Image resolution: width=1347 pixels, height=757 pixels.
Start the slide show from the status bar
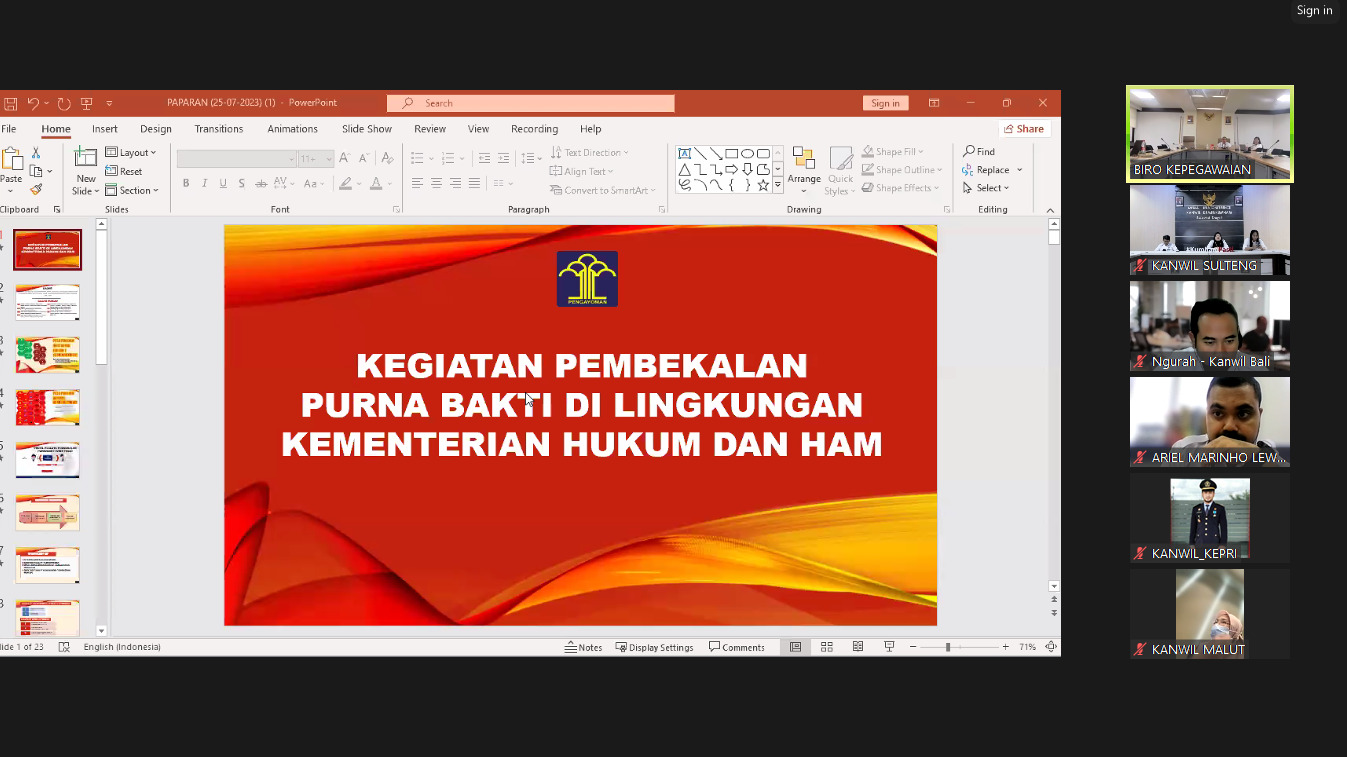pos(888,647)
